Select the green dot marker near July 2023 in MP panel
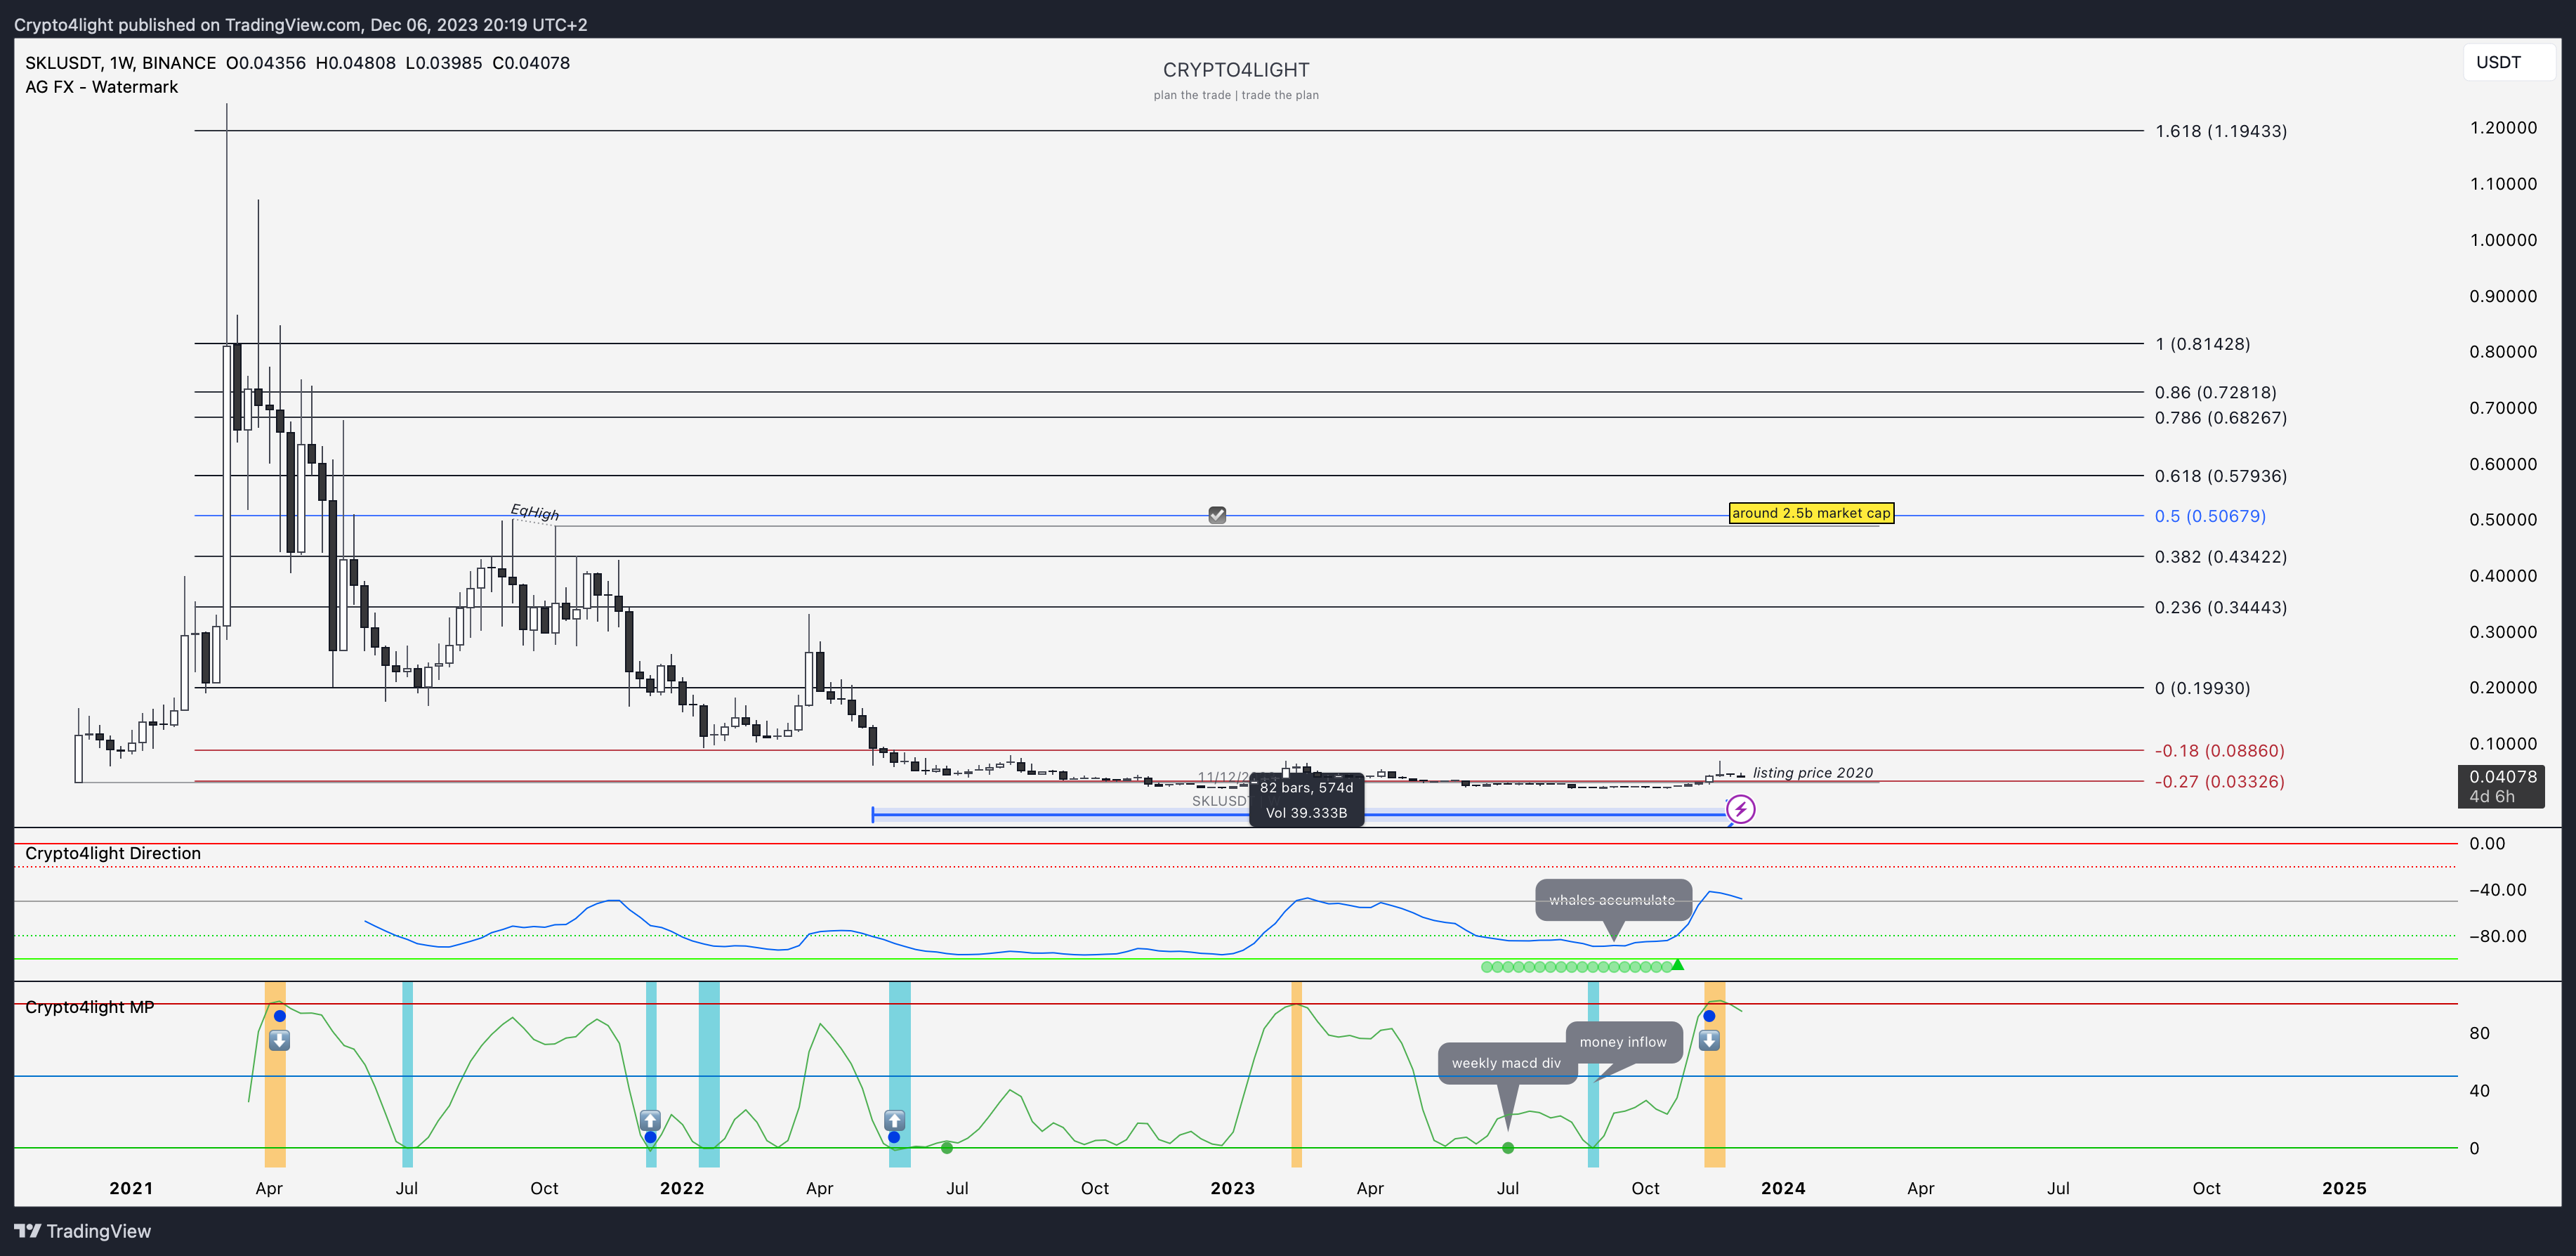2576x1256 pixels. (x=1508, y=1148)
